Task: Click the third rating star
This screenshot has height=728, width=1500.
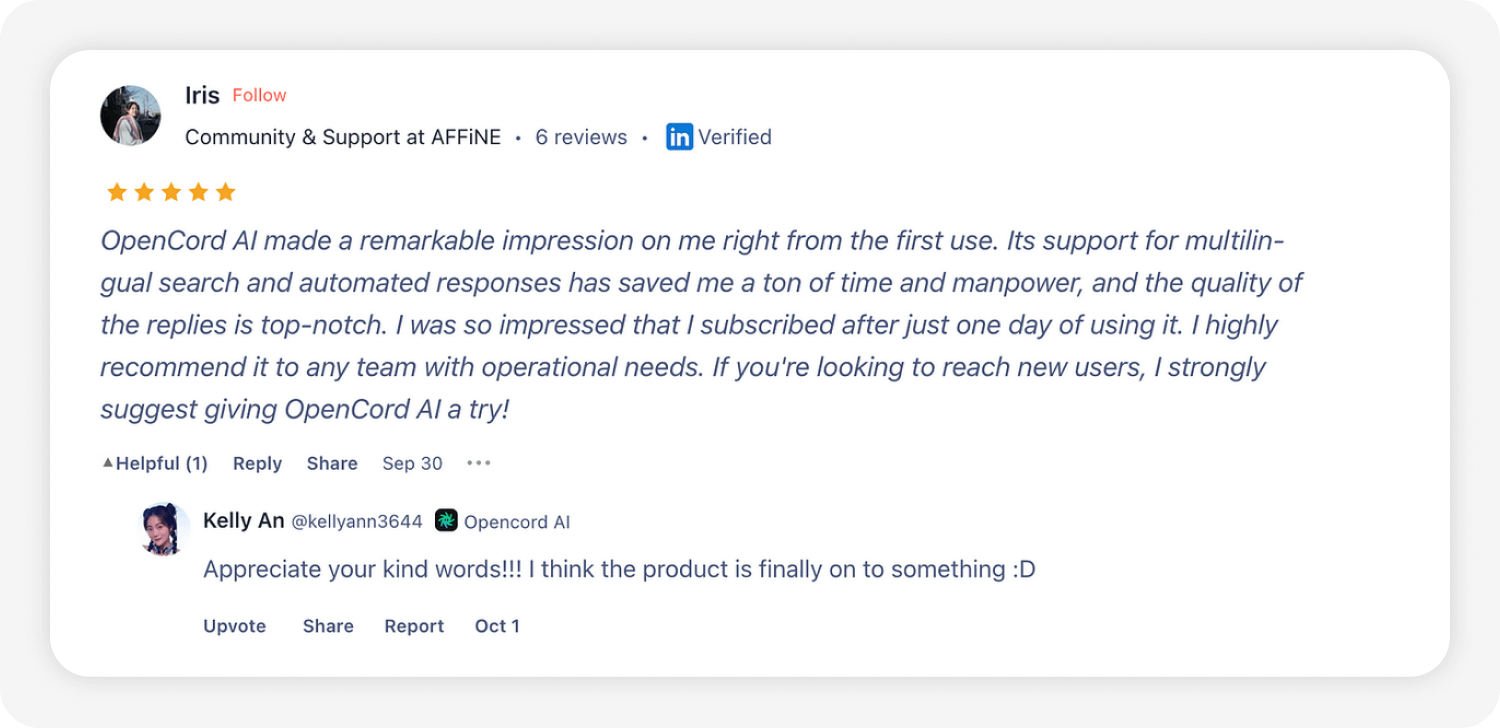Action: pos(171,191)
